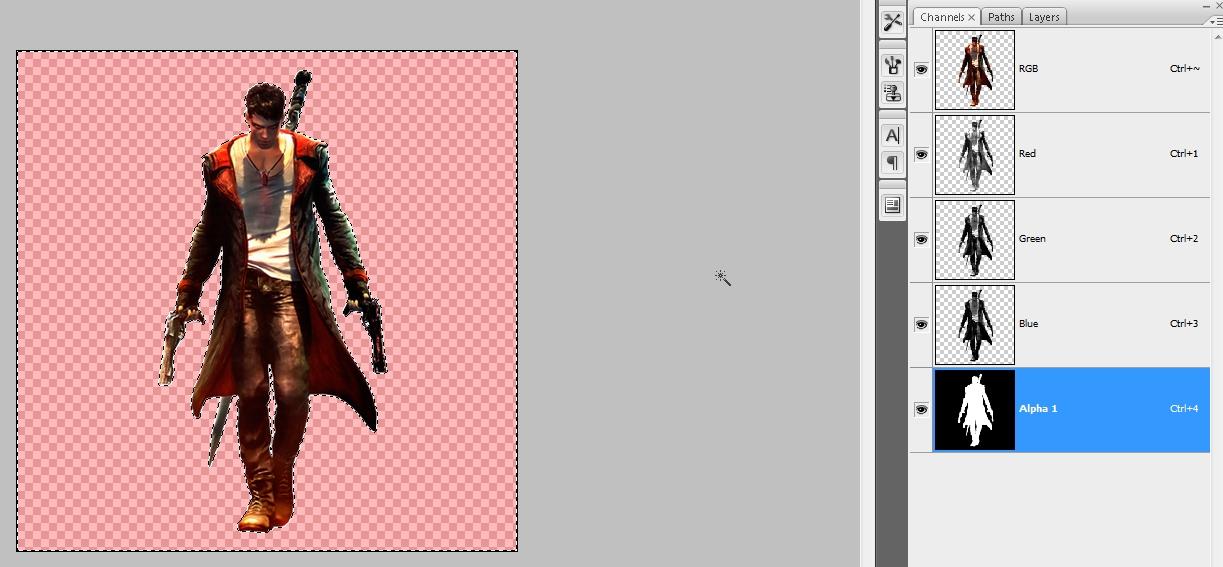The image size is (1223, 567).
Task: Click the Ctrl+4 shortcut label
Action: click(1184, 409)
